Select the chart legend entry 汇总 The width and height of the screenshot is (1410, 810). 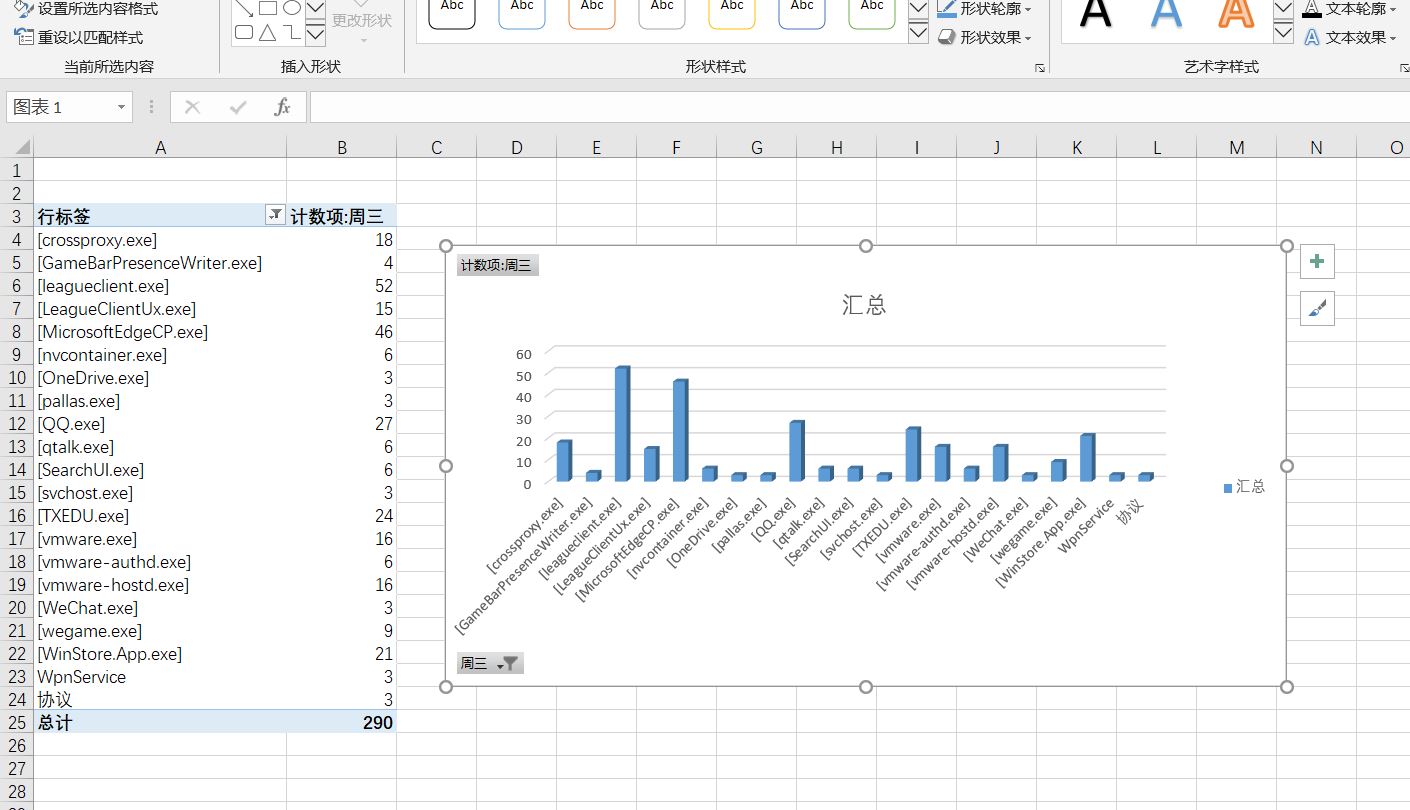(1244, 486)
